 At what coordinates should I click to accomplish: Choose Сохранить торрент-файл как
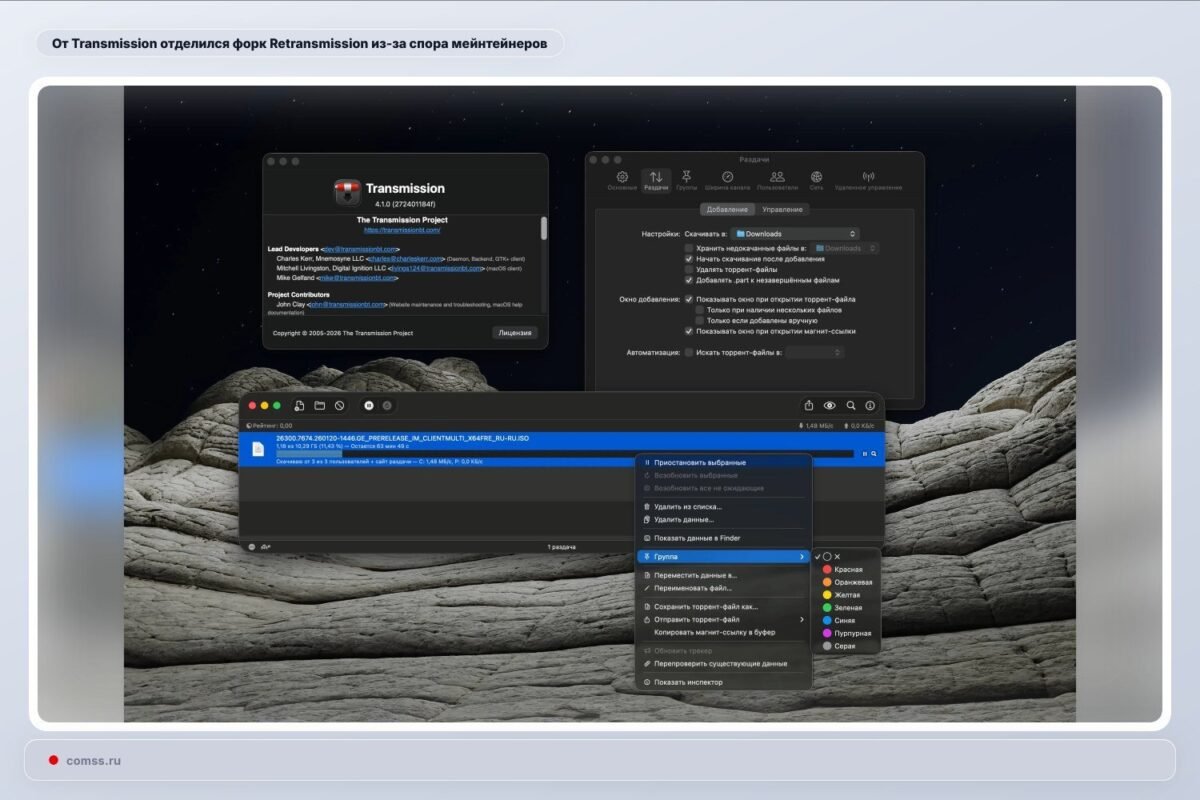pos(723,606)
